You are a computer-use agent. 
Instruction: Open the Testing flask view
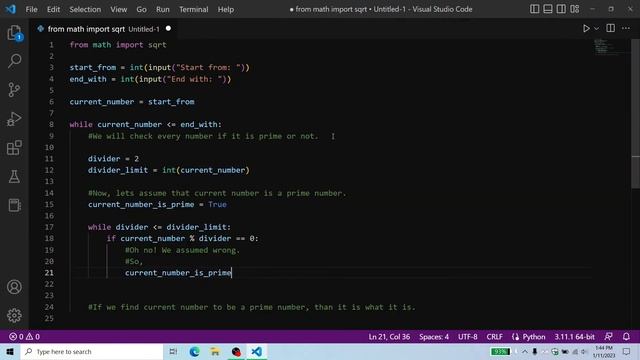click(x=14, y=176)
